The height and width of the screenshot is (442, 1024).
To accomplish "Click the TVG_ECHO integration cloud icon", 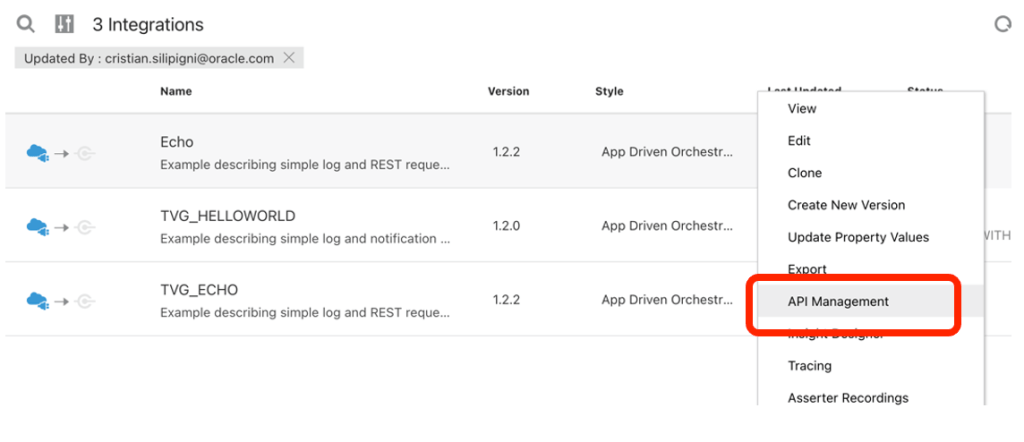I will point(37,300).
